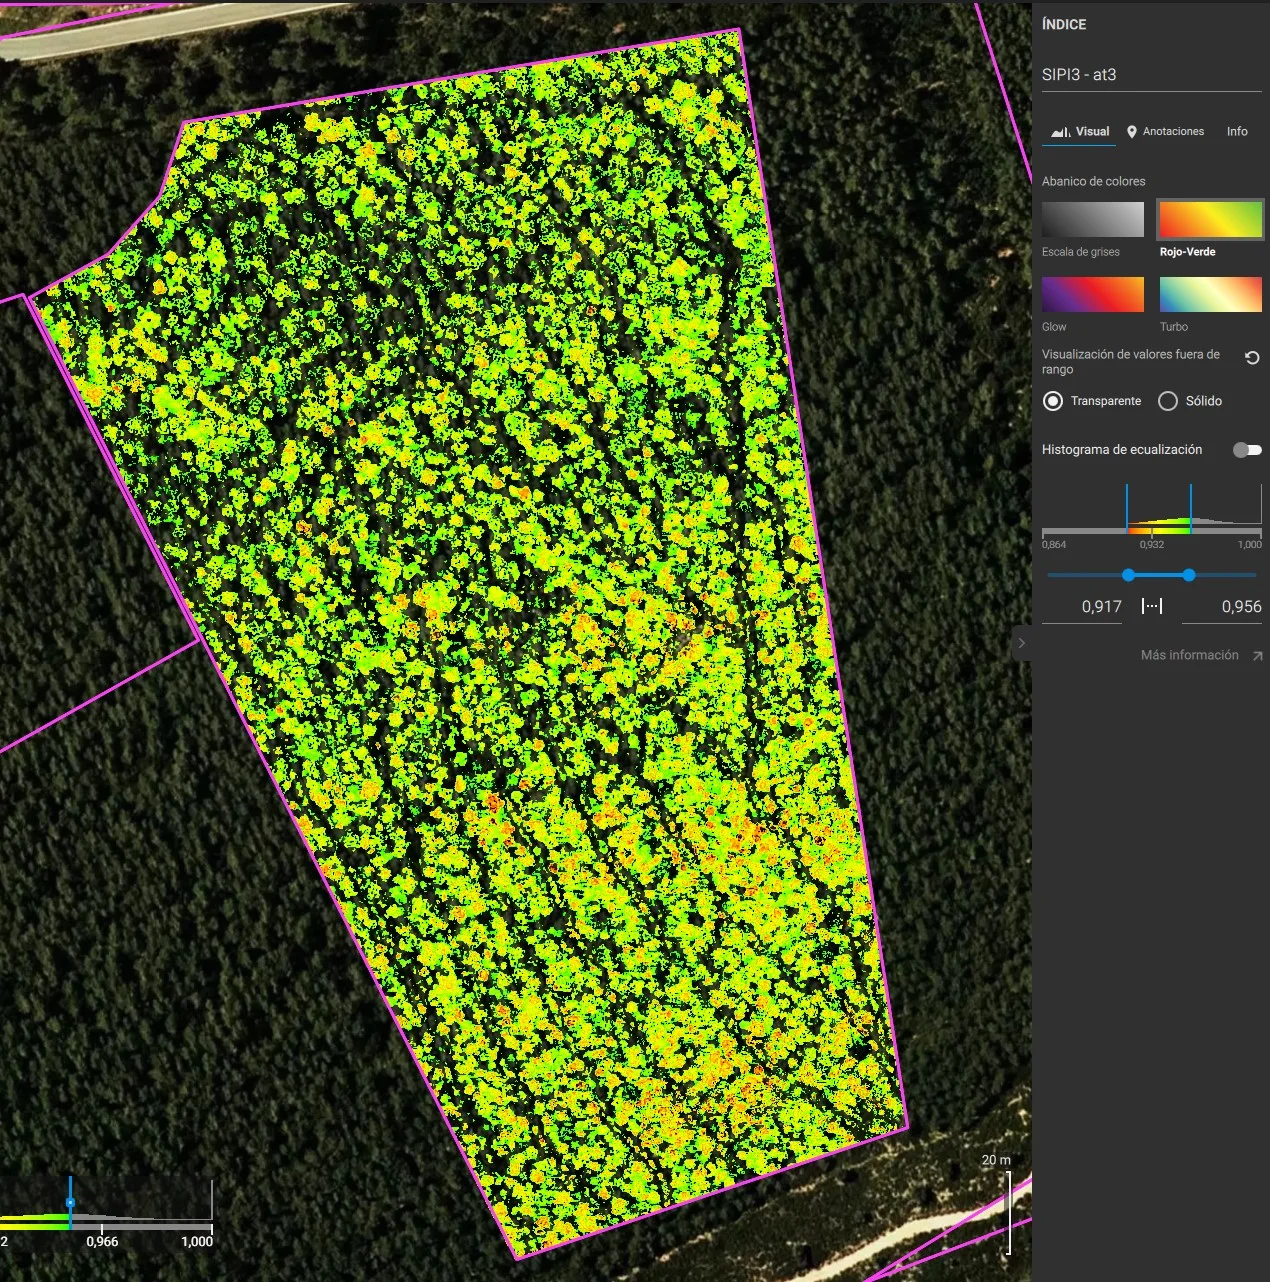Open the Anotaciones tab
The image size is (1270, 1282).
pos(1165,132)
